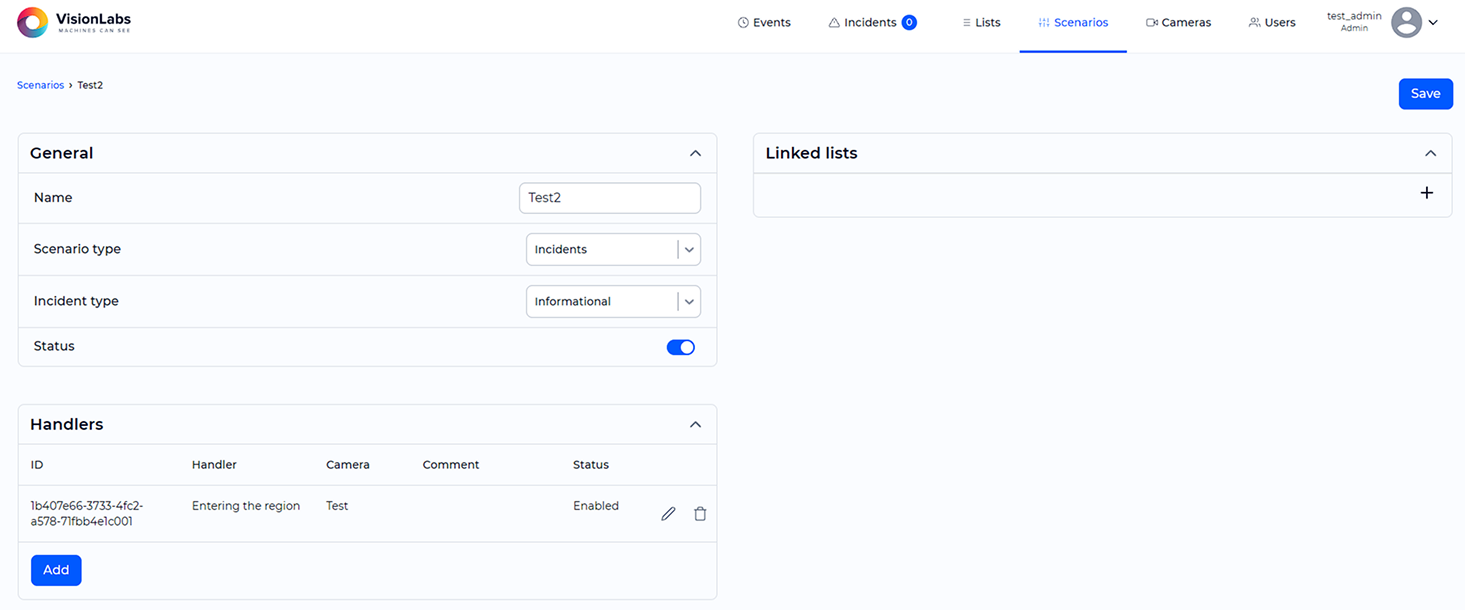Save the scenario
The width and height of the screenshot is (1465, 610).
pos(1425,94)
